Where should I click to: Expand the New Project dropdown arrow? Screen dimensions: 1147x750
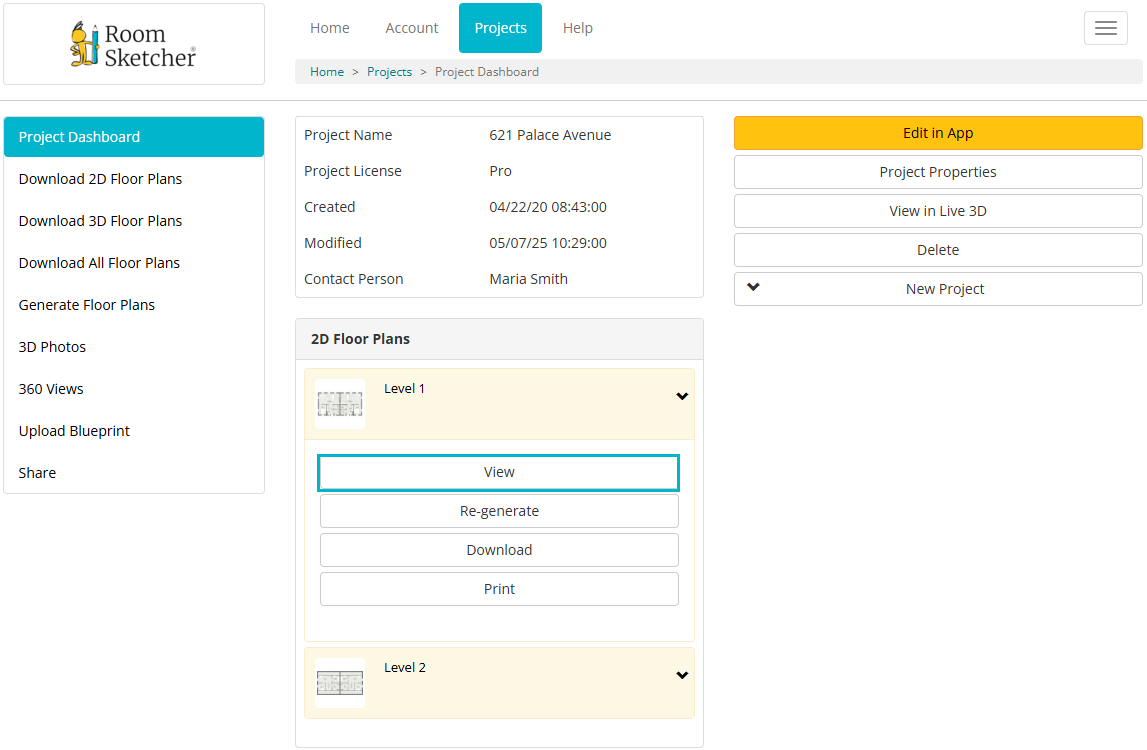pyautogui.click(x=753, y=287)
